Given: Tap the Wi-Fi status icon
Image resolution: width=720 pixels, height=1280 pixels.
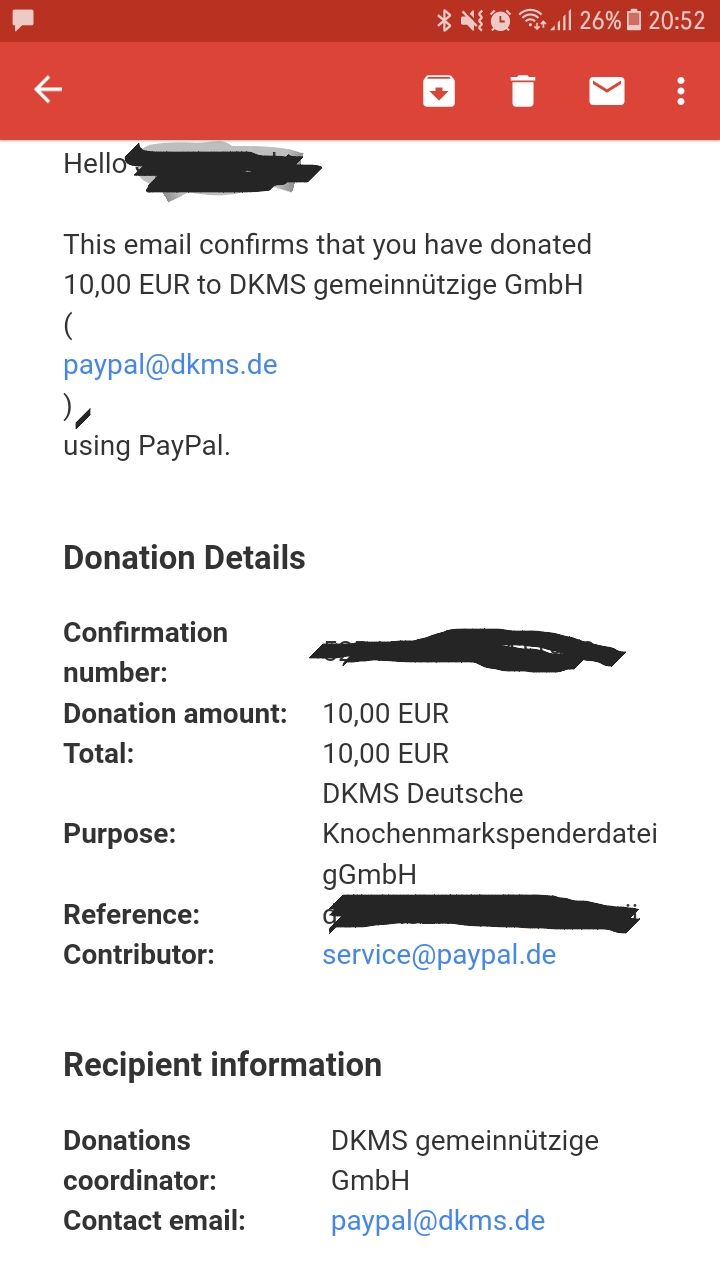Looking at the screenshot, I should [x=532, y=20].
